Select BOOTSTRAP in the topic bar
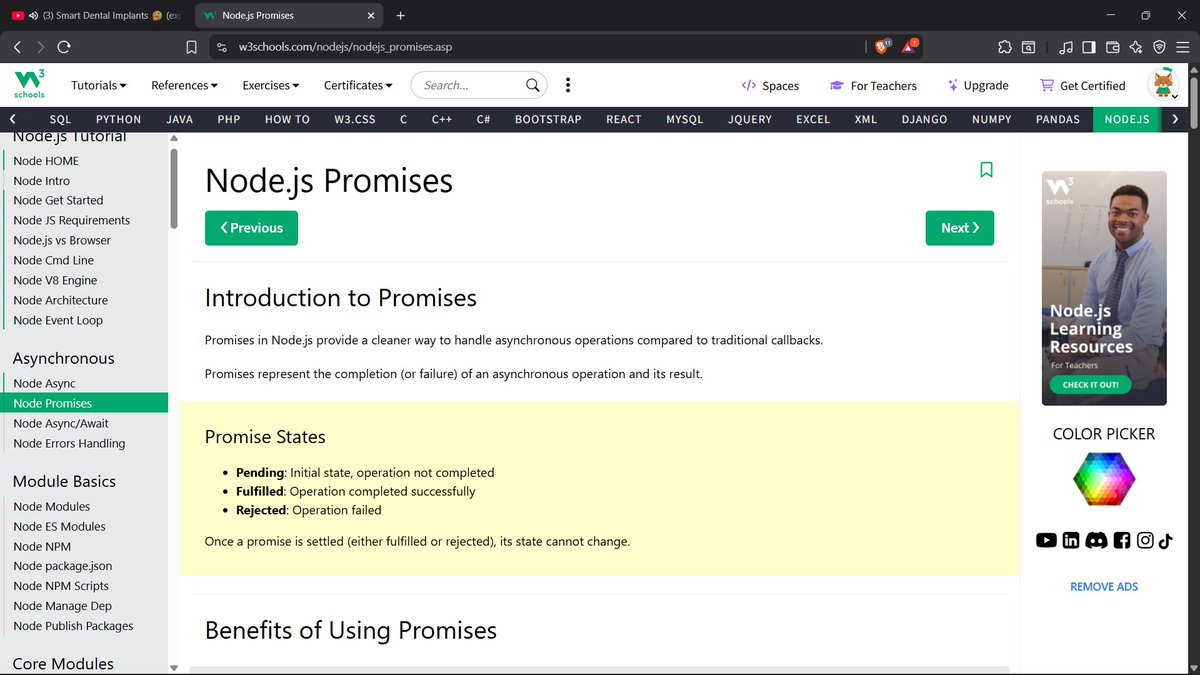This screenshot has height=675, width=1200. [x=548, y=119]
